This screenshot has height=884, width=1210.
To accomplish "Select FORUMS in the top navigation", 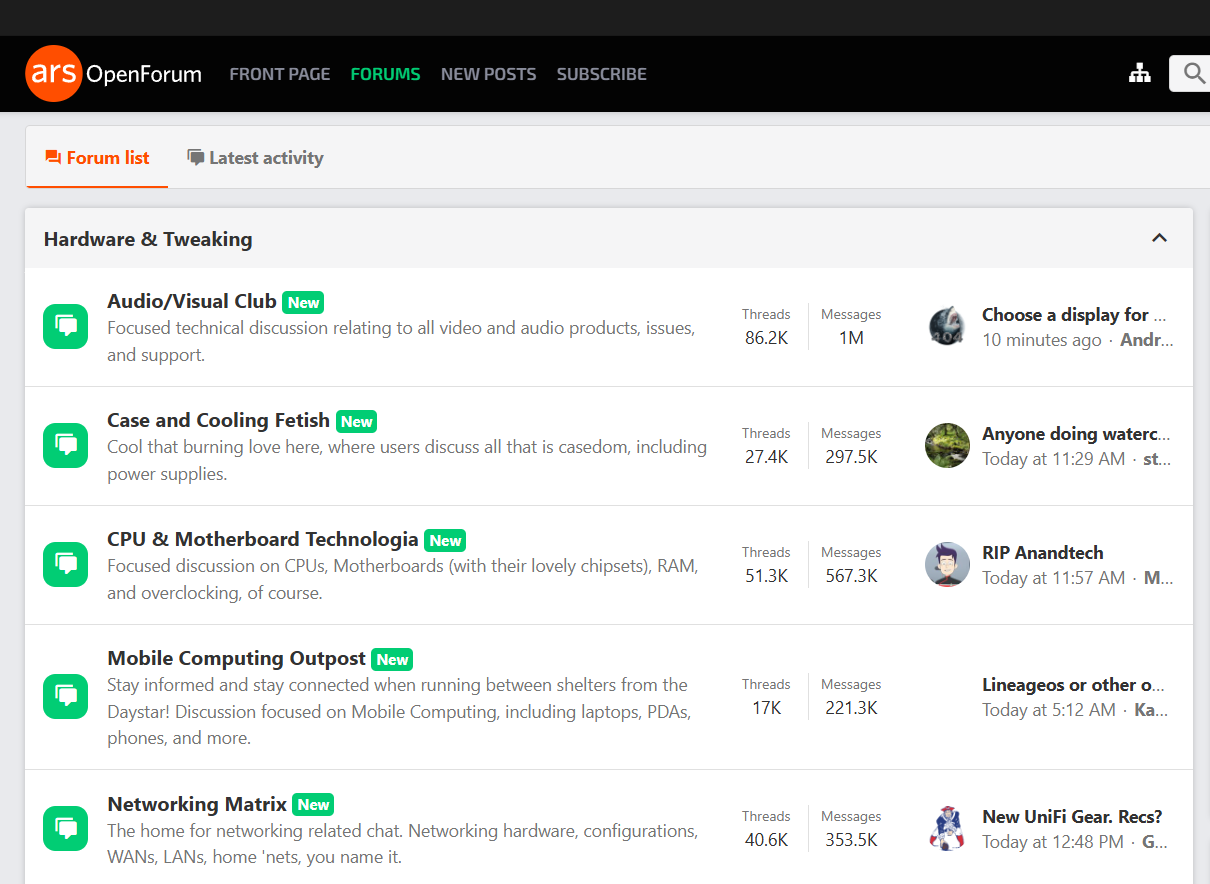I will click(385, 74).
